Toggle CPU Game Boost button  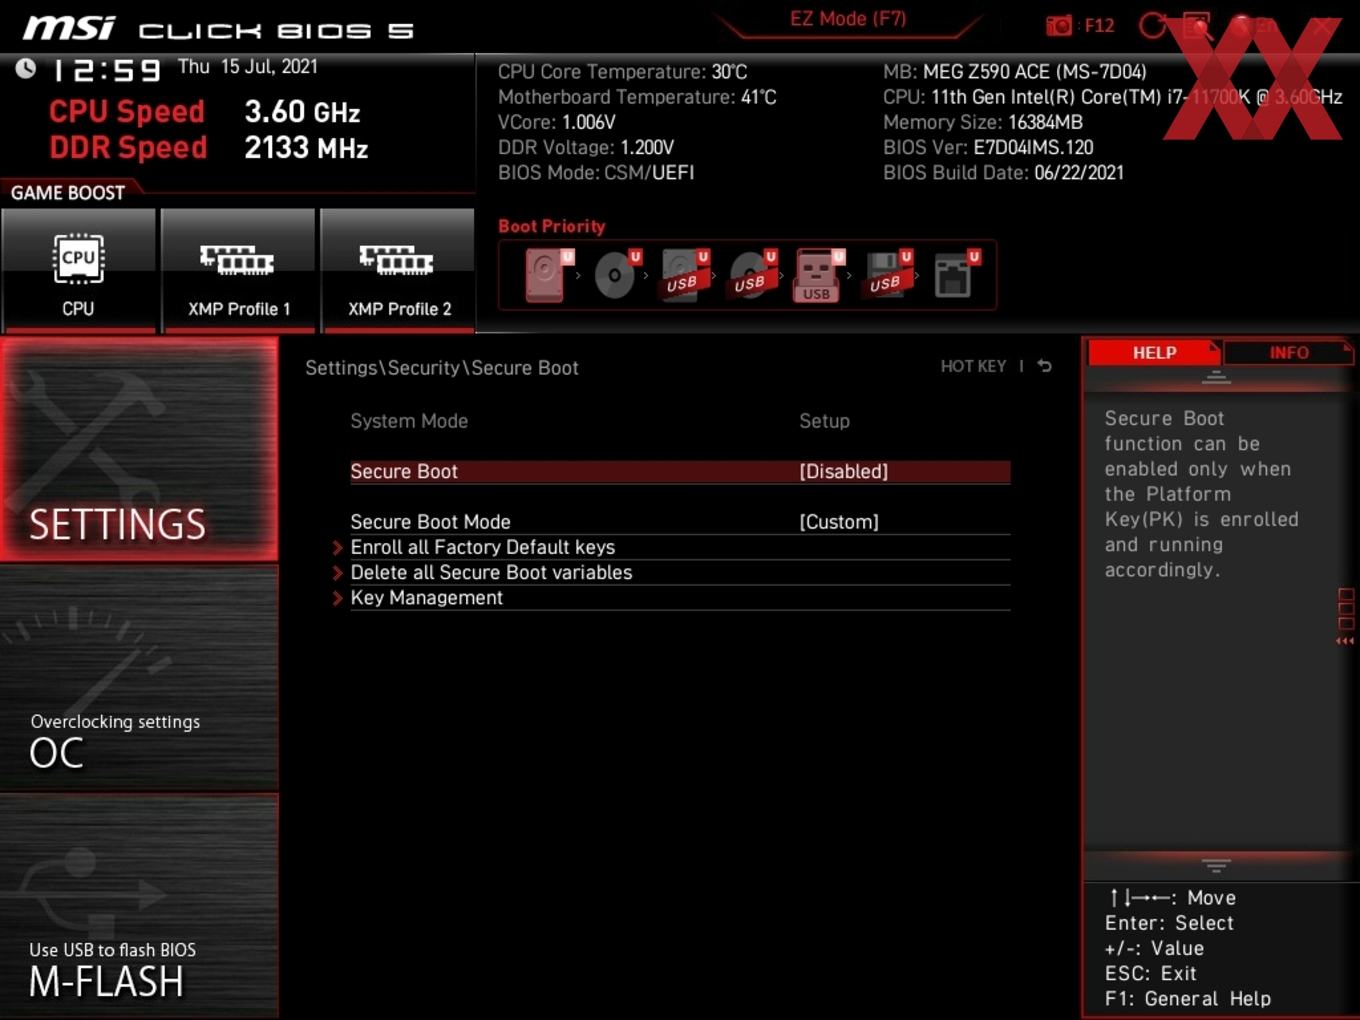(78, 270)
